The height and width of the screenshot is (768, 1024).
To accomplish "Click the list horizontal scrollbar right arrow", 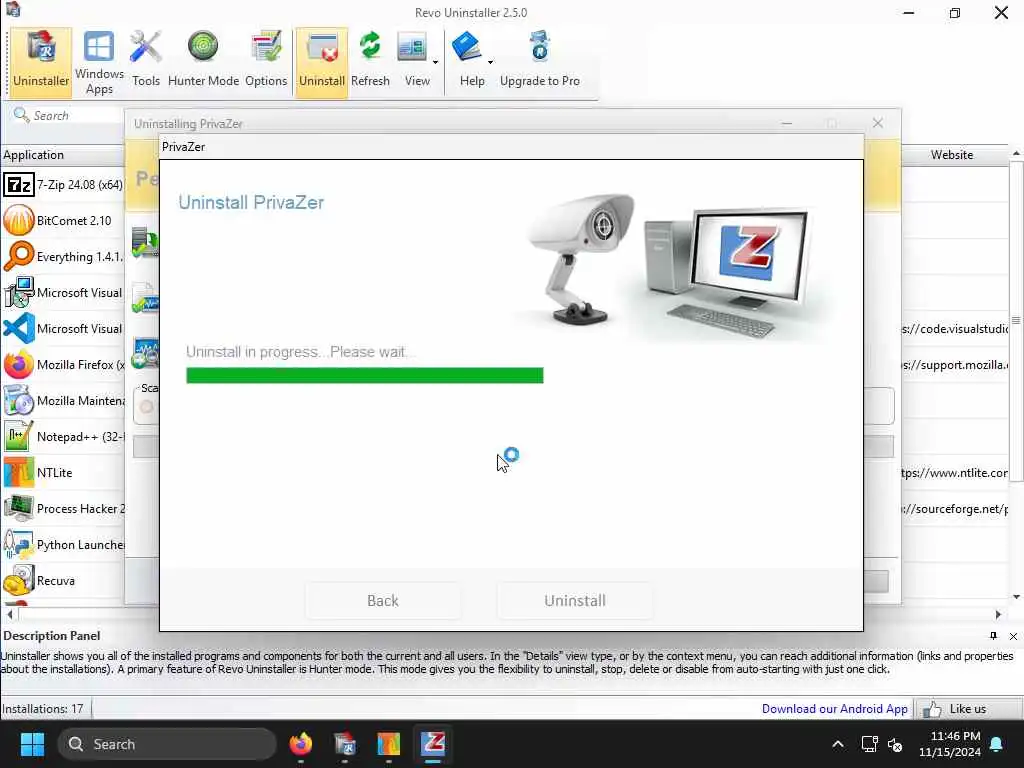I will [x=997, y=615].
